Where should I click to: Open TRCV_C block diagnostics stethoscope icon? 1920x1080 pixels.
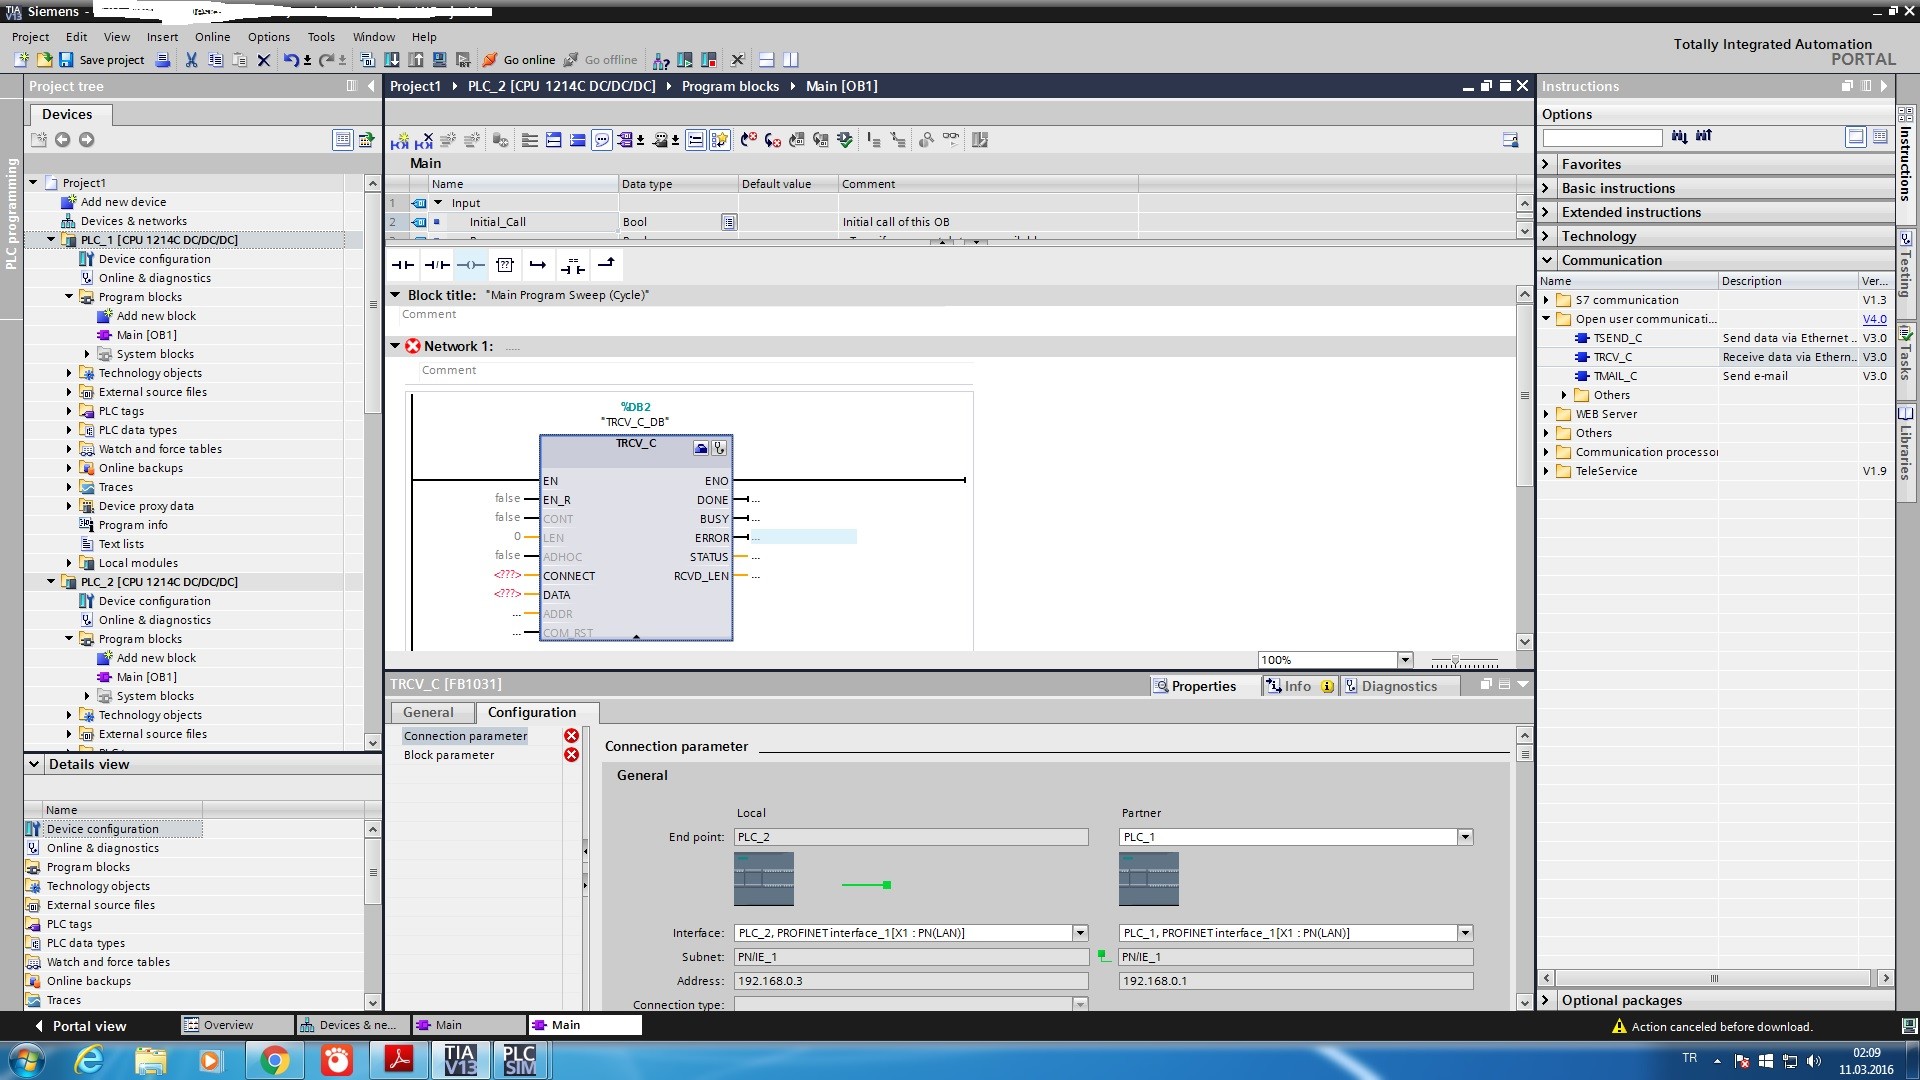click(x=719, y=448)
